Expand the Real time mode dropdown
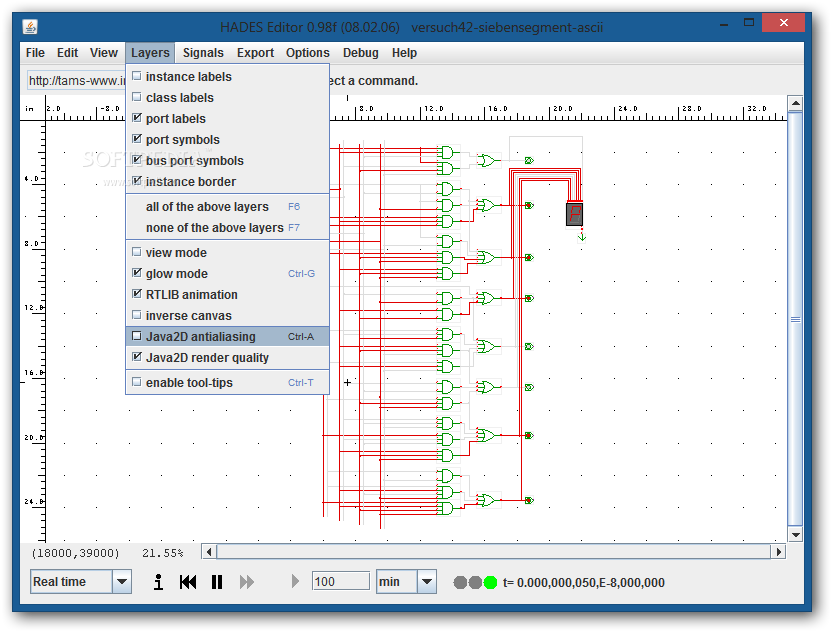 (x=122, y=582)
